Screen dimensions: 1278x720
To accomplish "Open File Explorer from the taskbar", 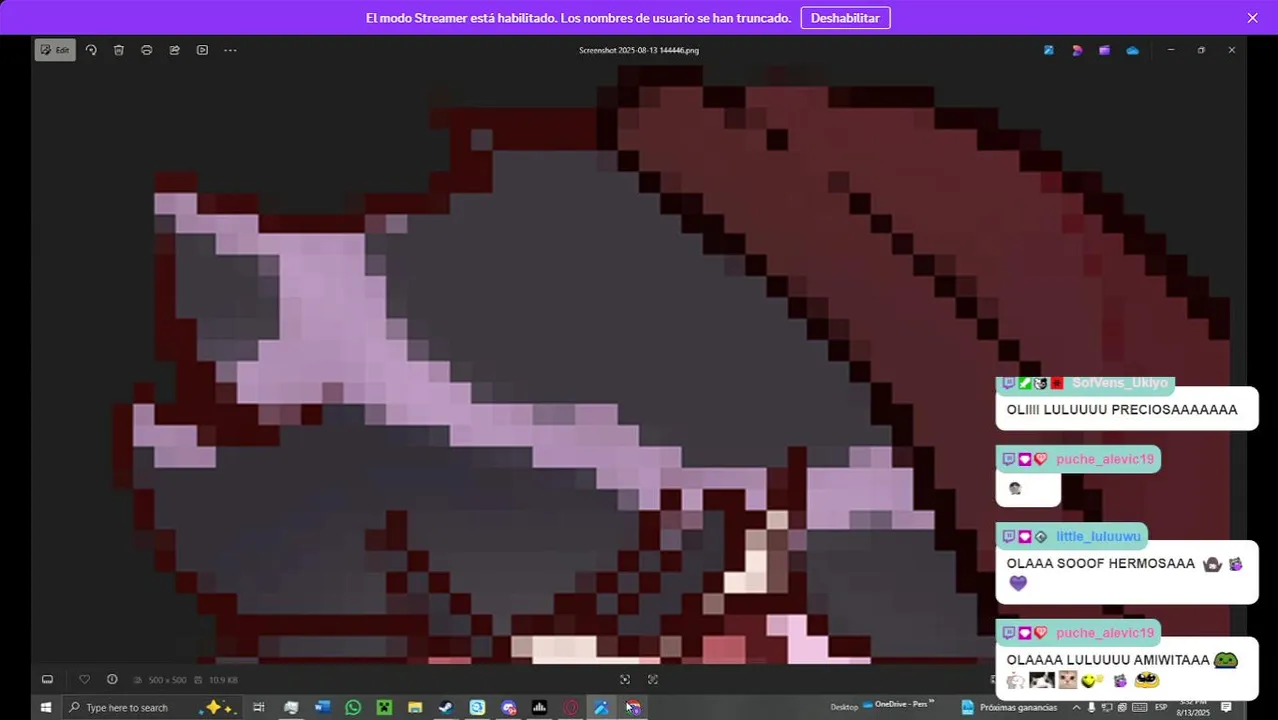I will 415,707.
